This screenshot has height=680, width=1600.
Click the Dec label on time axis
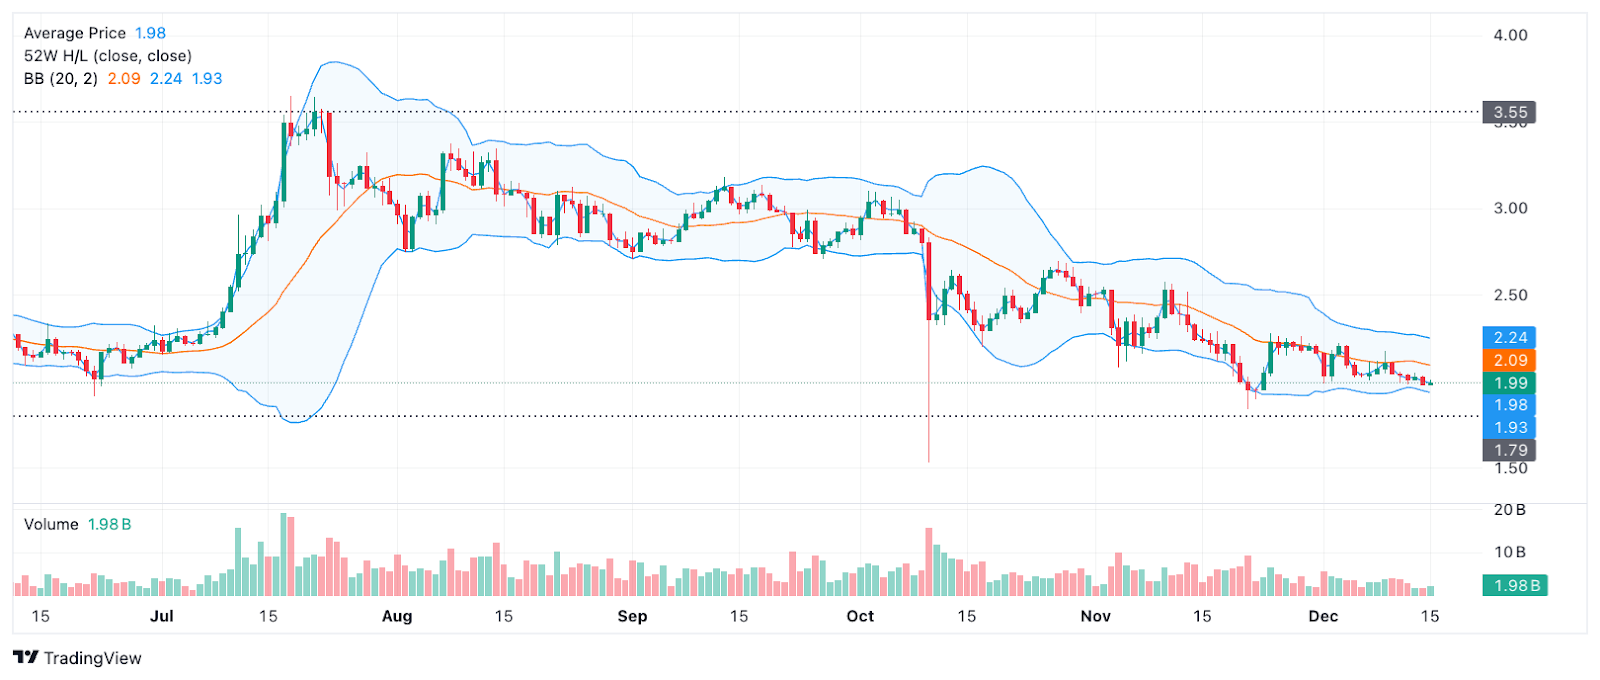pyautogui.click(x=1323, y=616)
